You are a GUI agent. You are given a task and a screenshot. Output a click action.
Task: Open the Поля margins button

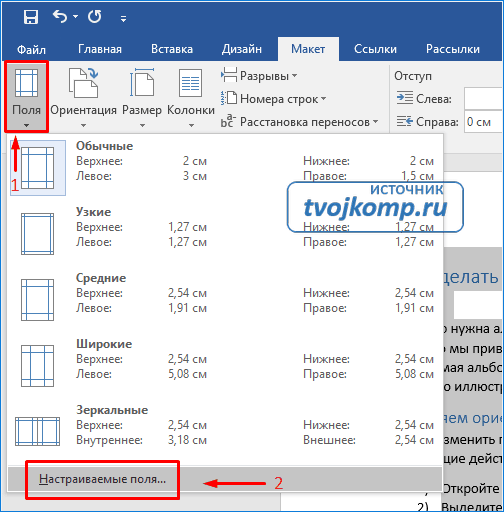[26, 97]
